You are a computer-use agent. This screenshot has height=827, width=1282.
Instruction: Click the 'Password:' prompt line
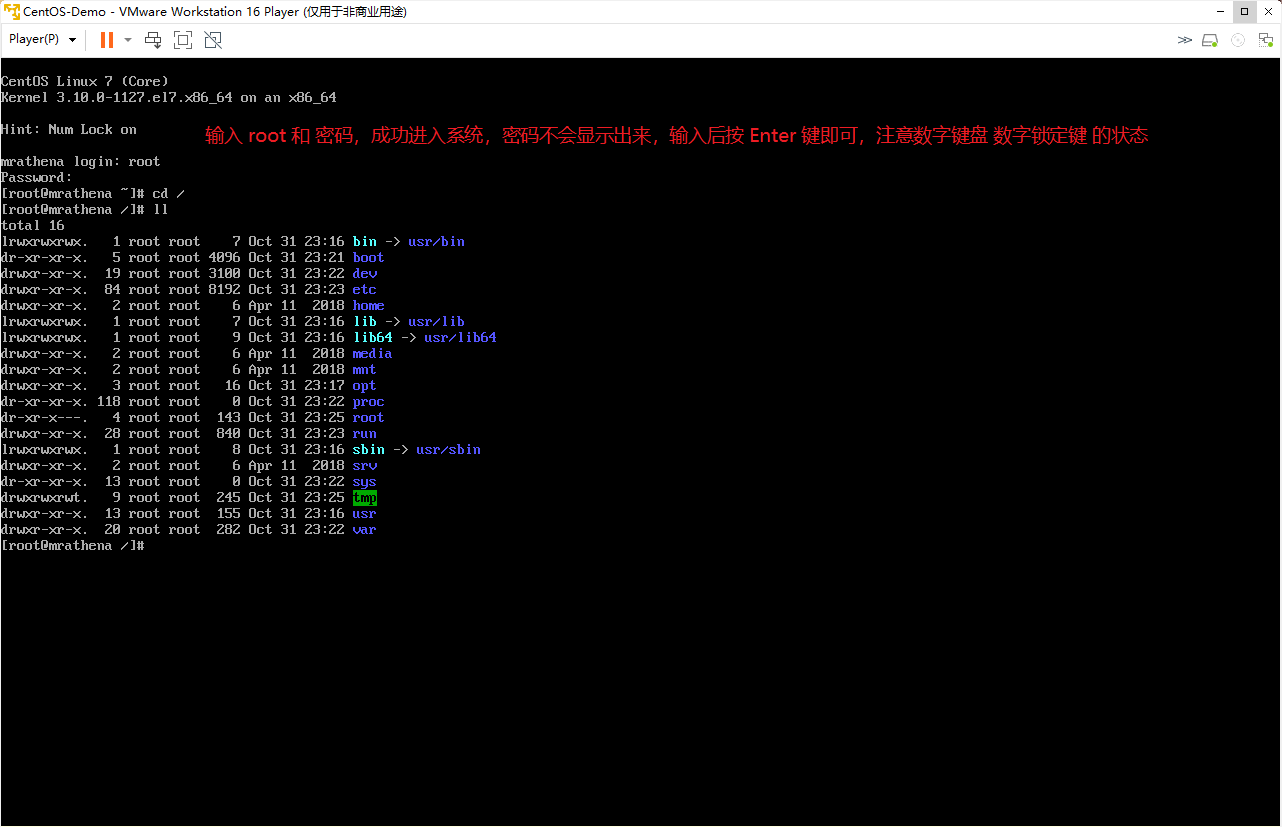click(x=37, y=177)
